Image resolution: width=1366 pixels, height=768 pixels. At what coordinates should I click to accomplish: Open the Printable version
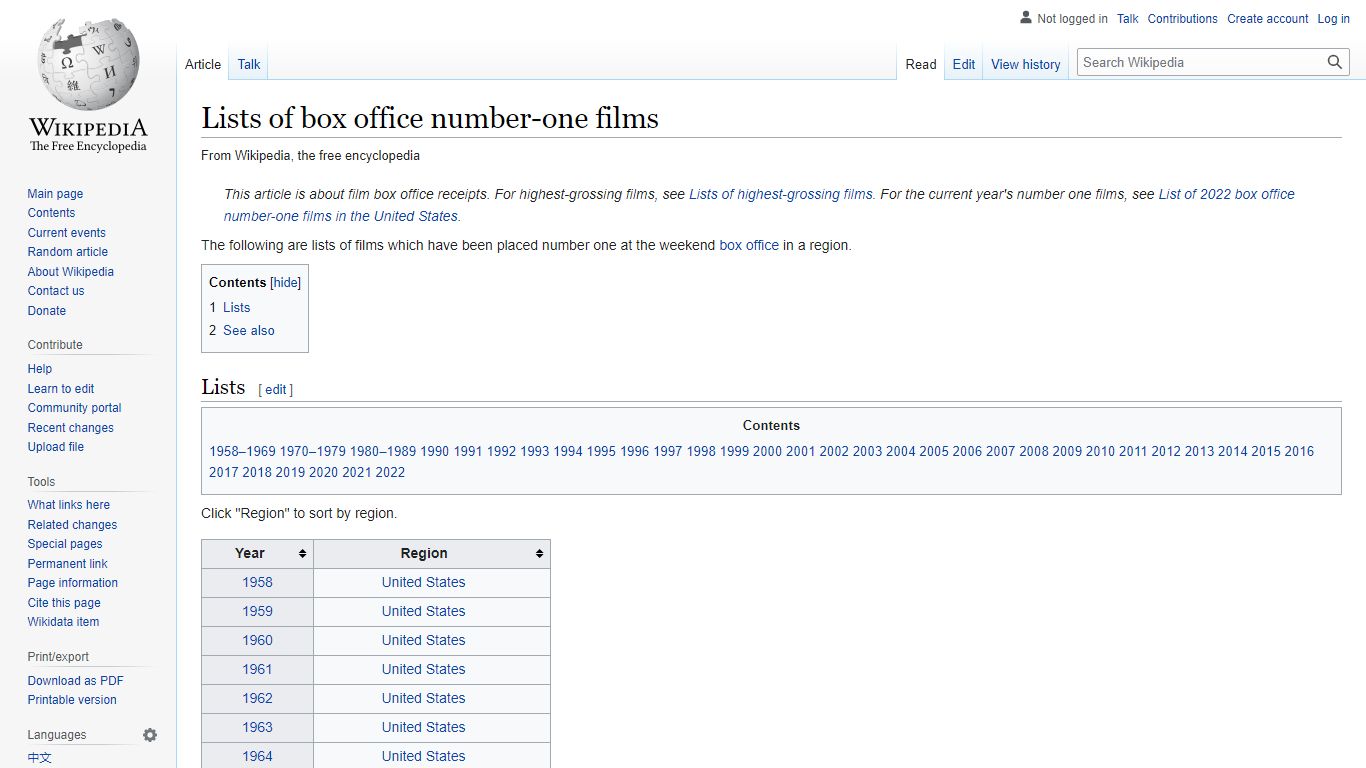tap(72, 700)
